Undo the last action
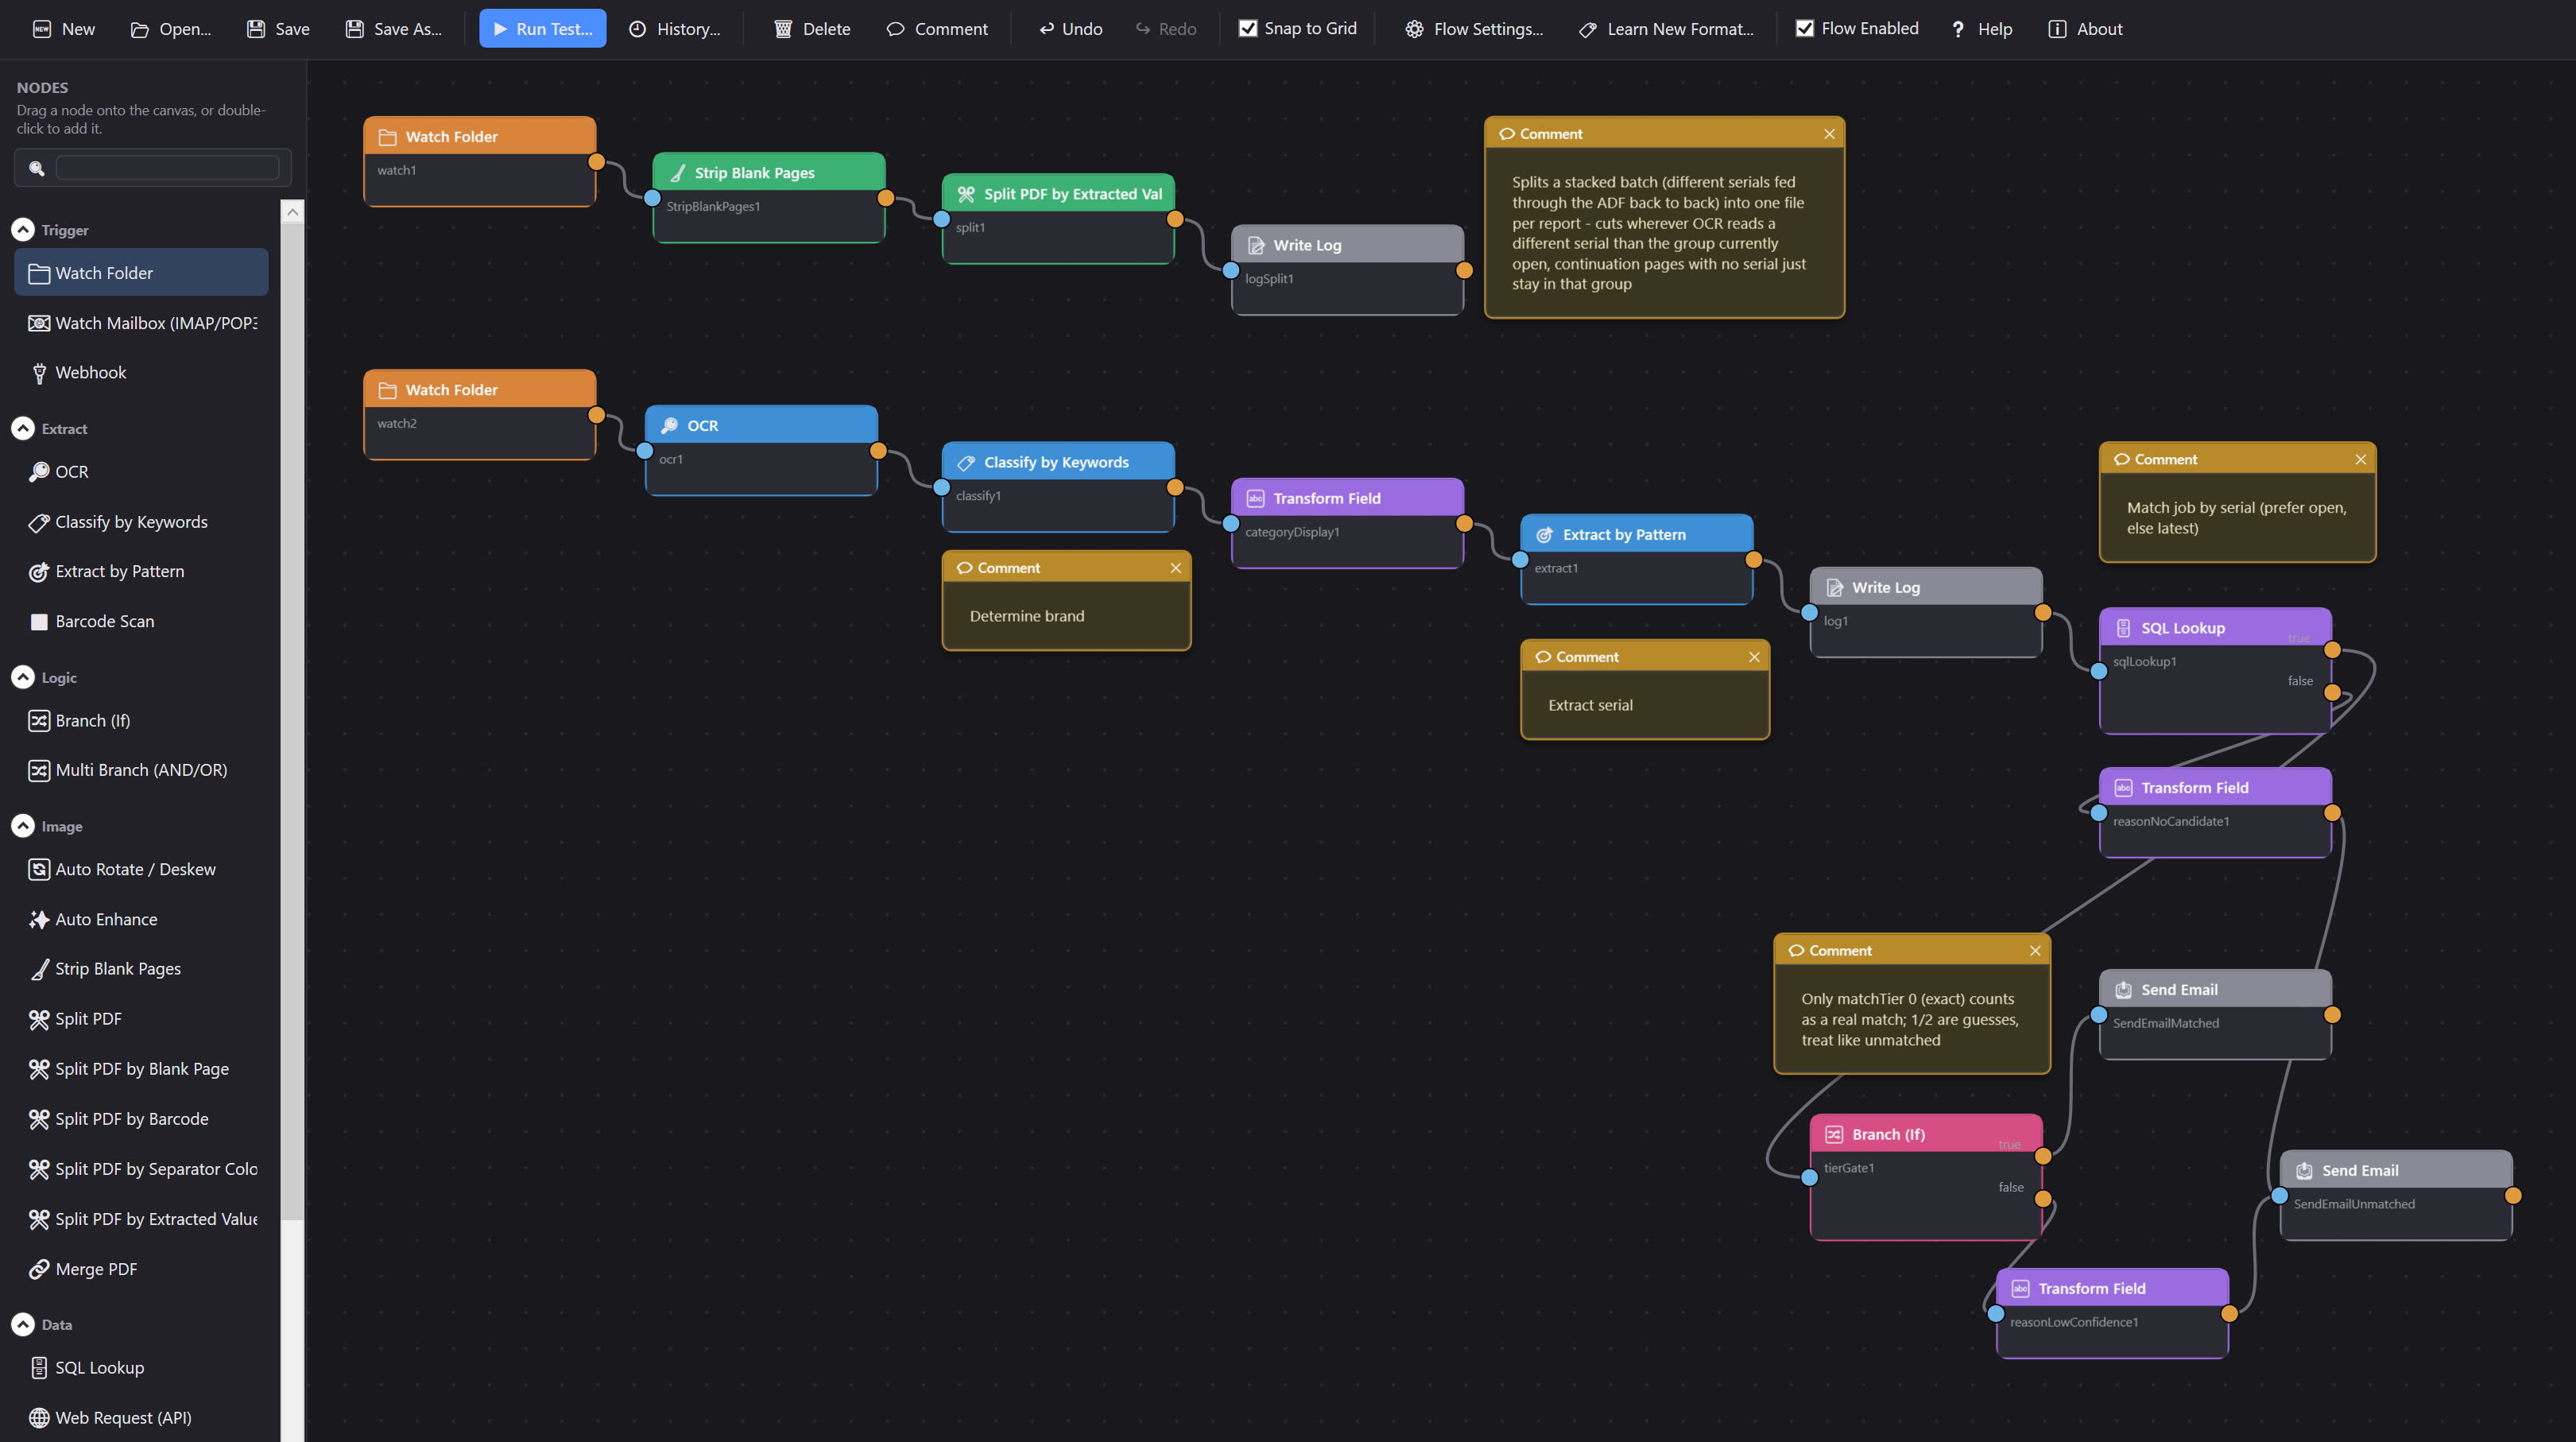The width and height of the screenshot is (2576, 1442). click(x=1070, y=29)
